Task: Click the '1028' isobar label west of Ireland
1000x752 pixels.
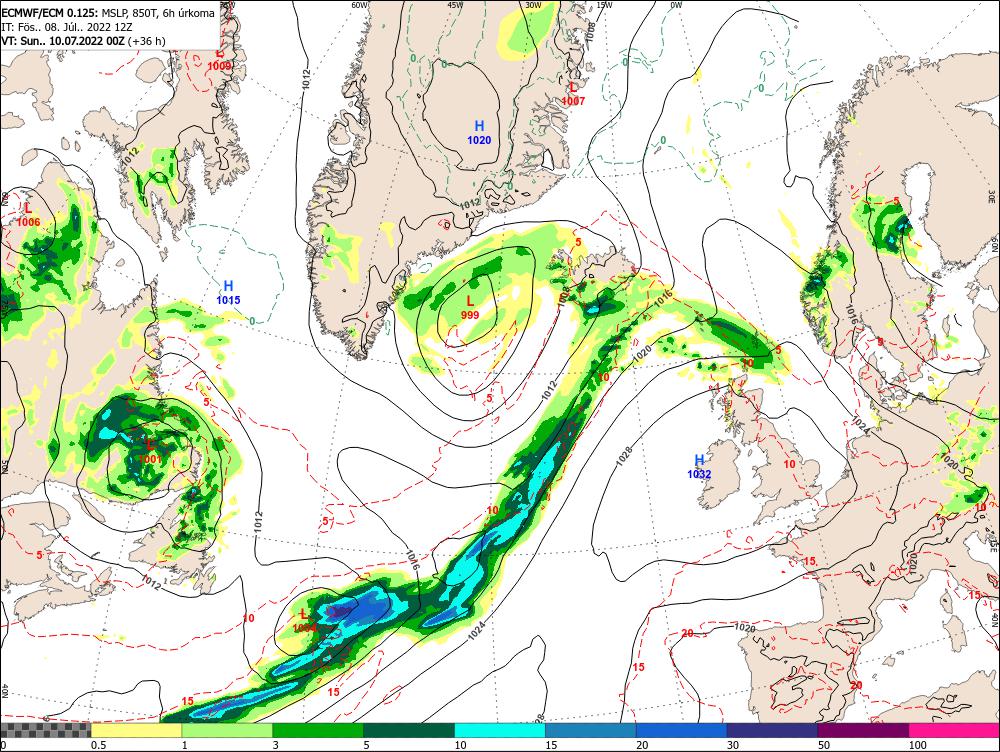Action: (x=624, y=457)
